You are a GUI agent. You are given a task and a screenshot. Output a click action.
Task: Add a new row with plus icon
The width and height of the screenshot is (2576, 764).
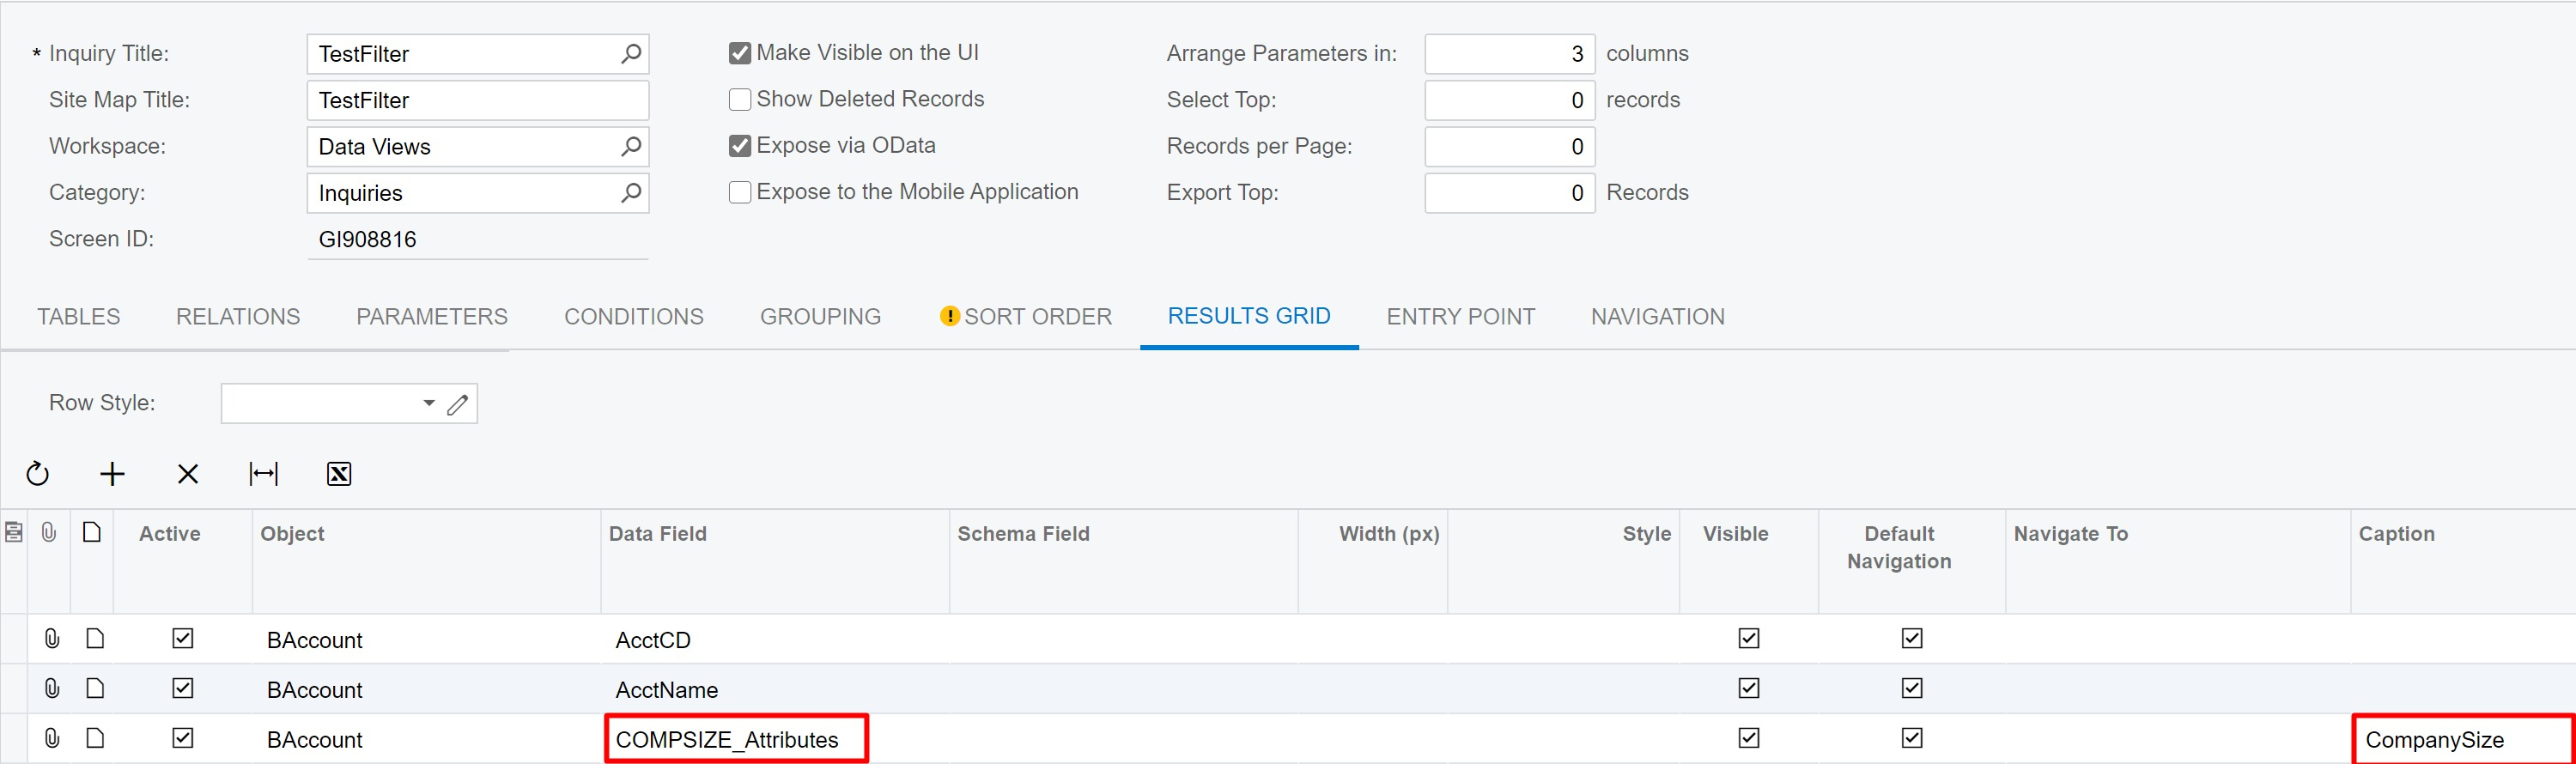[x=113, y=474]
